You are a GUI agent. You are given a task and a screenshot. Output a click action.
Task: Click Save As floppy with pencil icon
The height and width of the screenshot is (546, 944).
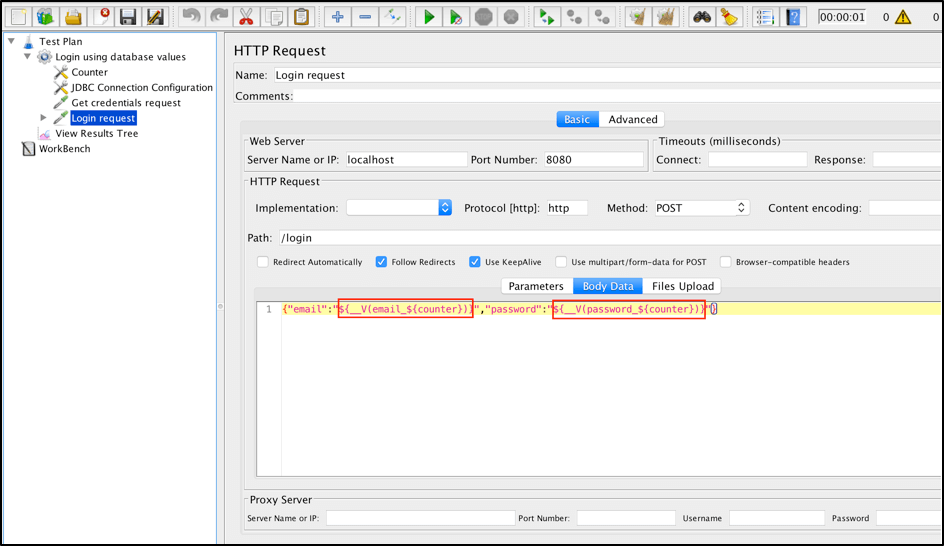pyautogui.click(x=155, y=16)
